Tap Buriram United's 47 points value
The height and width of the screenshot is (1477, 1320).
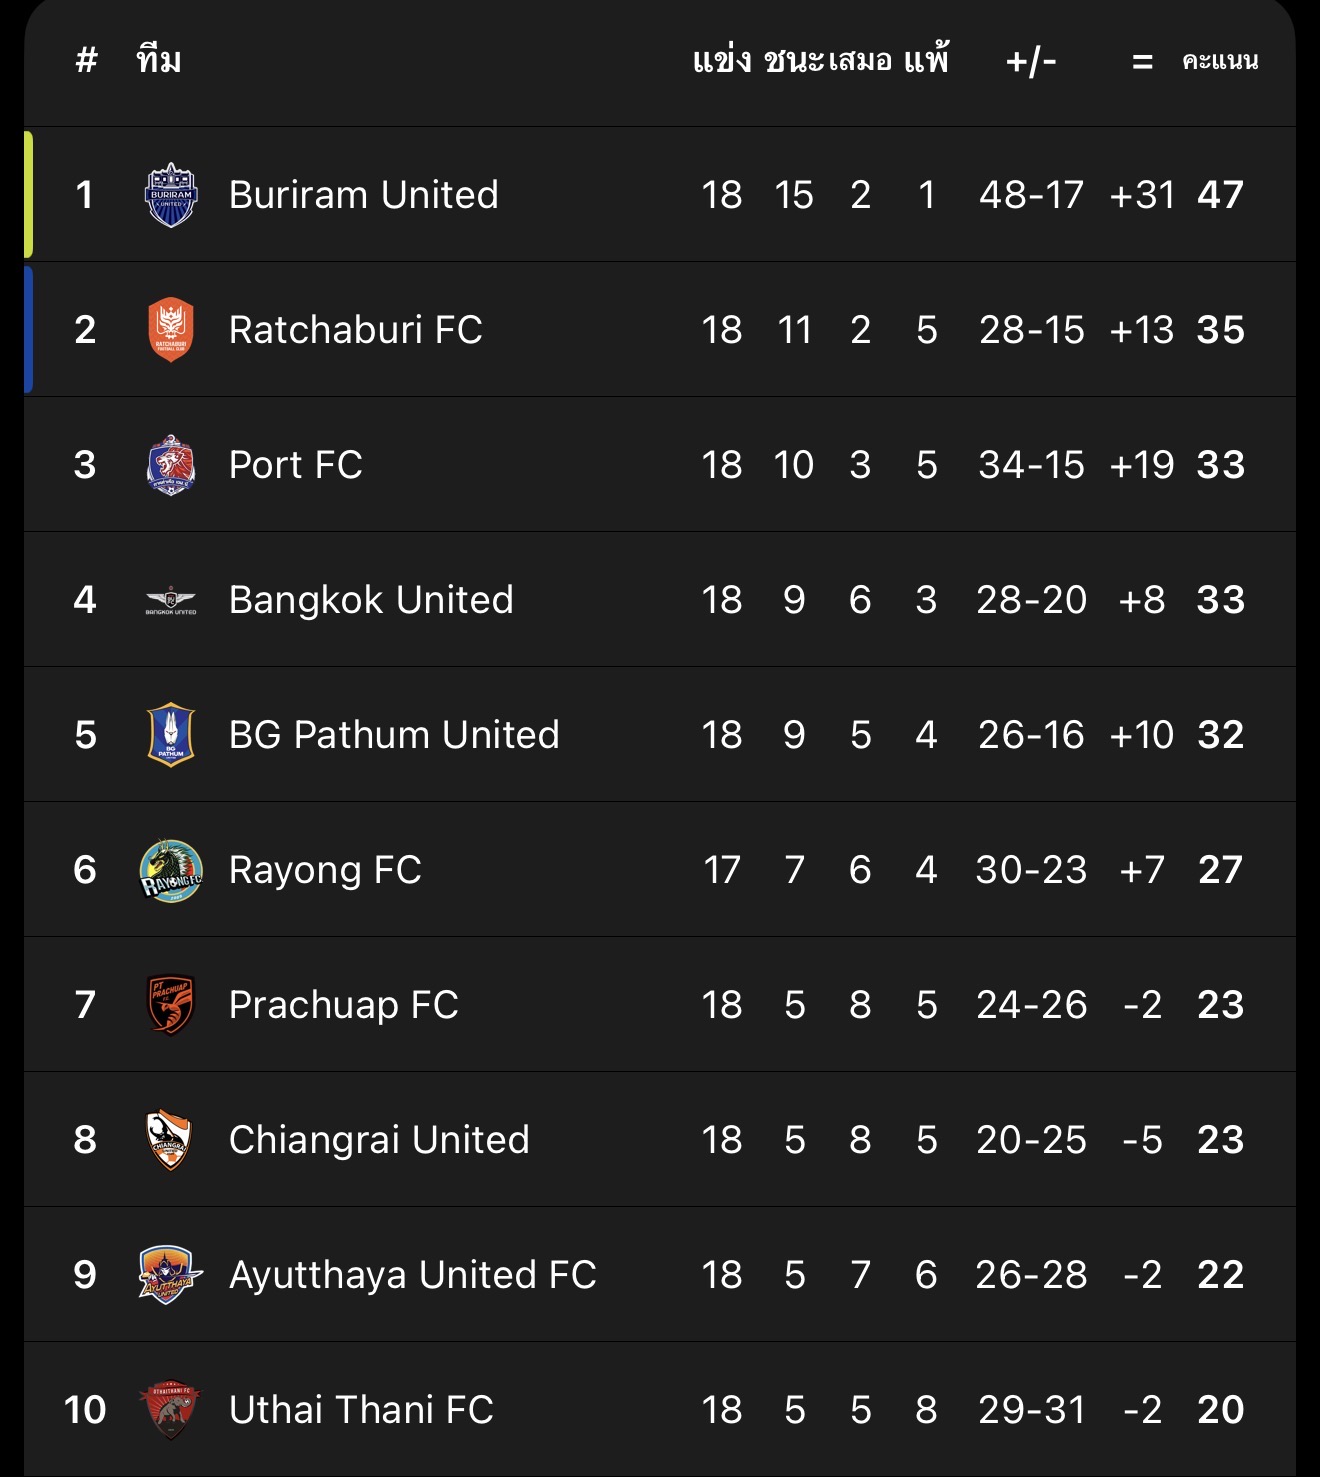coord(1221,195)
